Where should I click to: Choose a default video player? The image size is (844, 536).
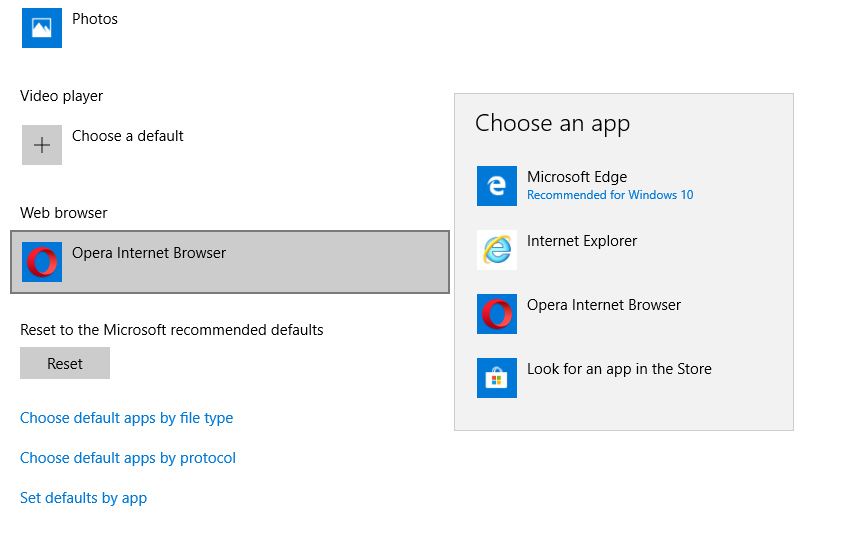[x=128, y=136]
